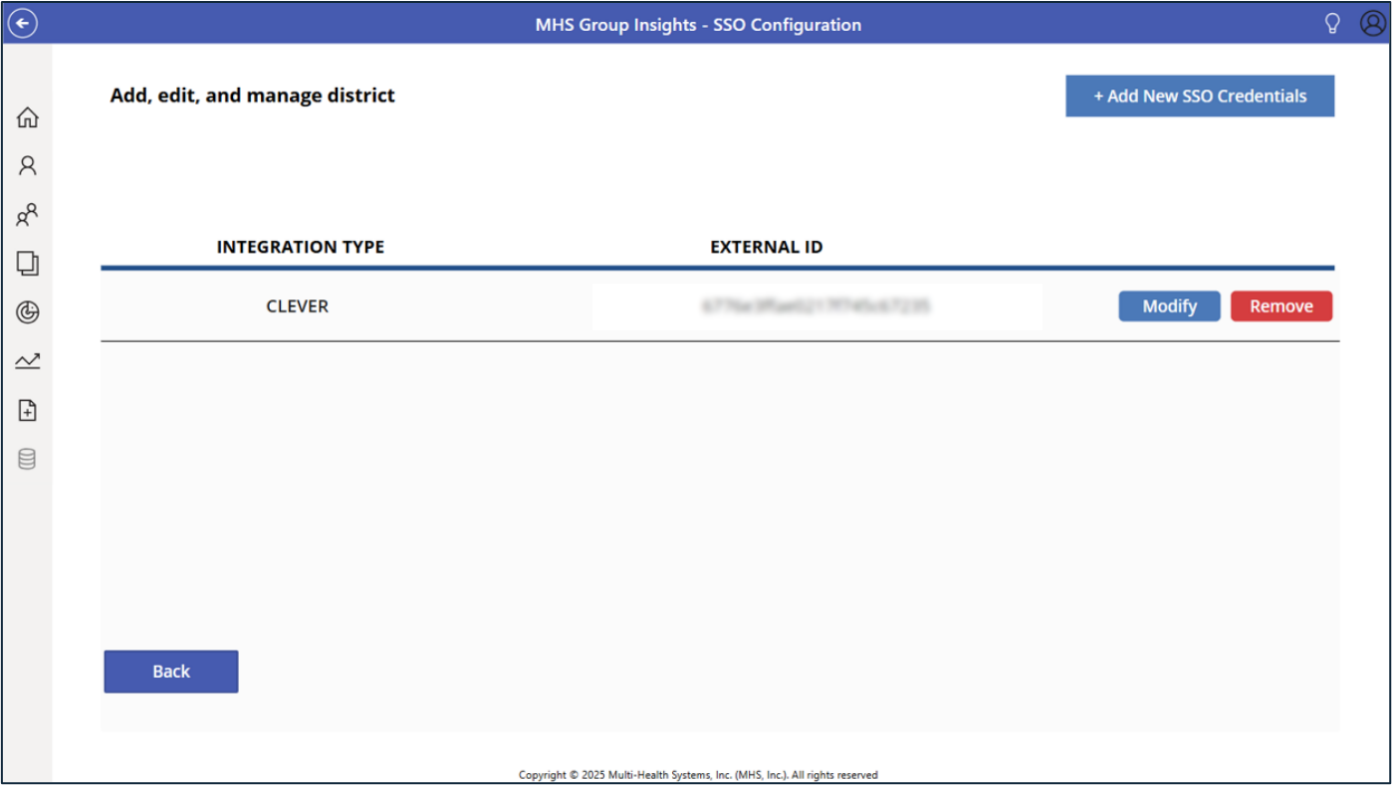1392x785 pixels.
Task: Click the blurred External ID value field
Action: (x=816, y=306)
